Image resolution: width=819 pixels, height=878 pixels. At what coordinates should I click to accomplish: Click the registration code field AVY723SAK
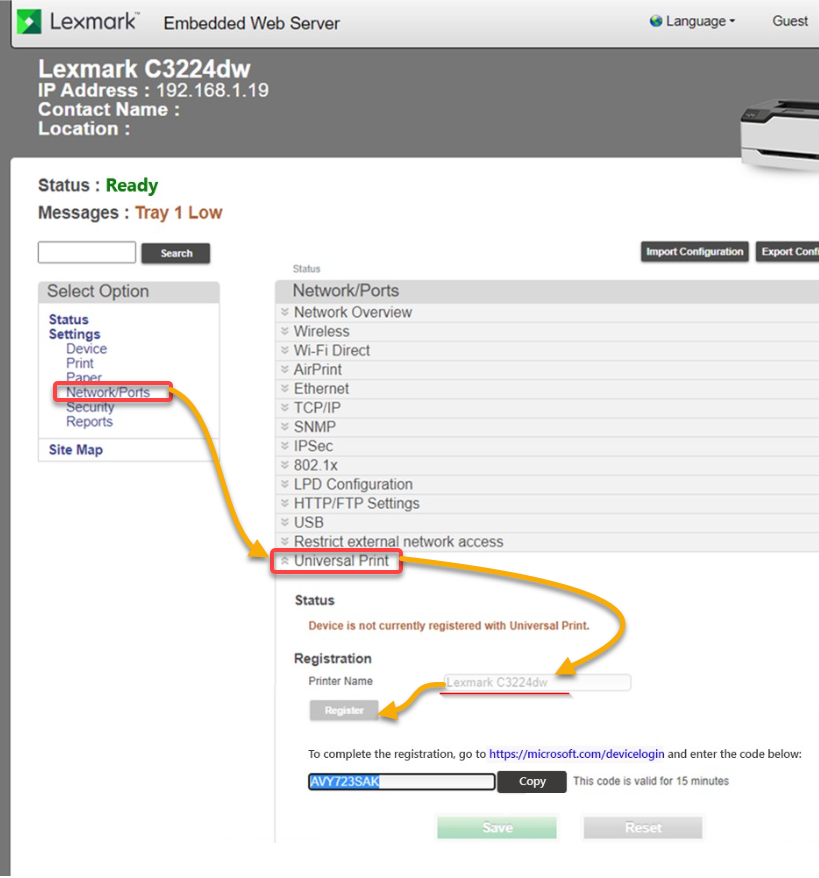tap(401, 781)
